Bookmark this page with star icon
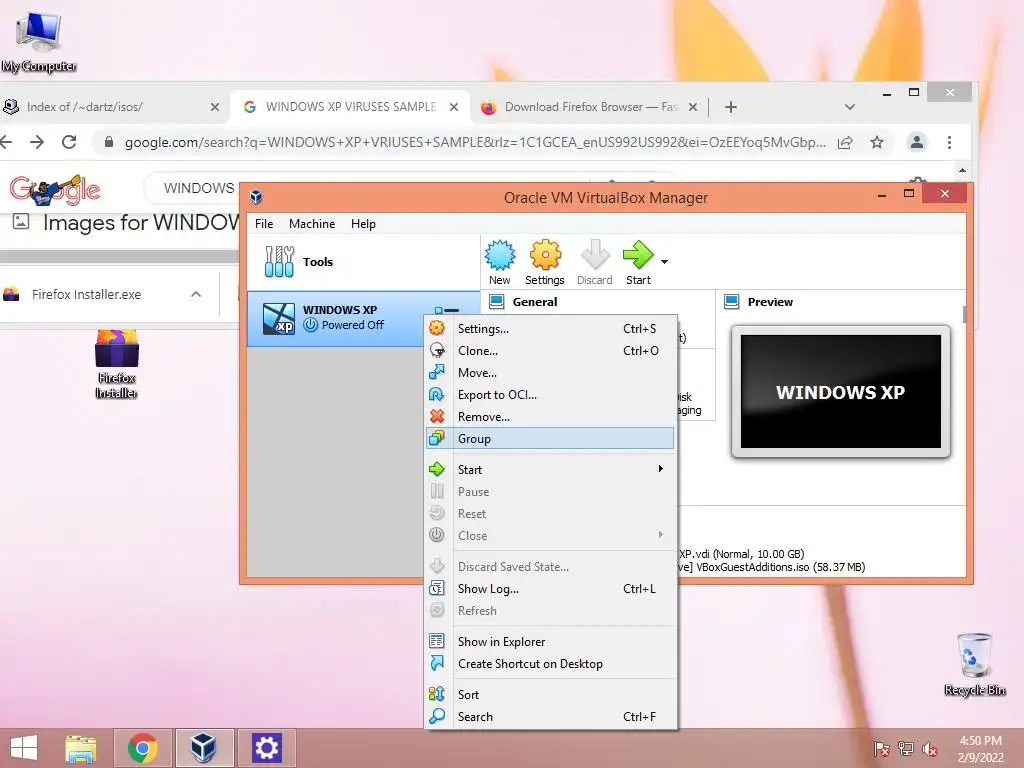 [876, 142]
